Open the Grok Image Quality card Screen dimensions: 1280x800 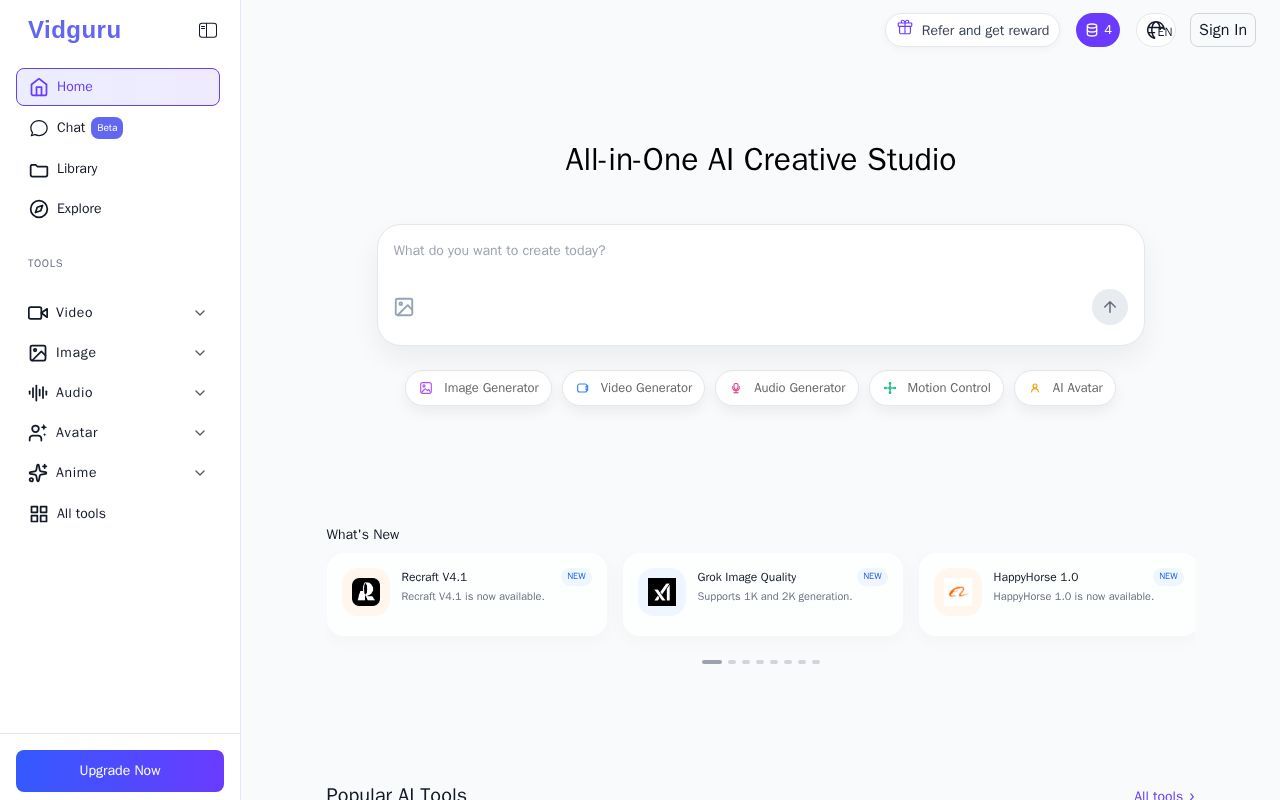tap(763, 595)
